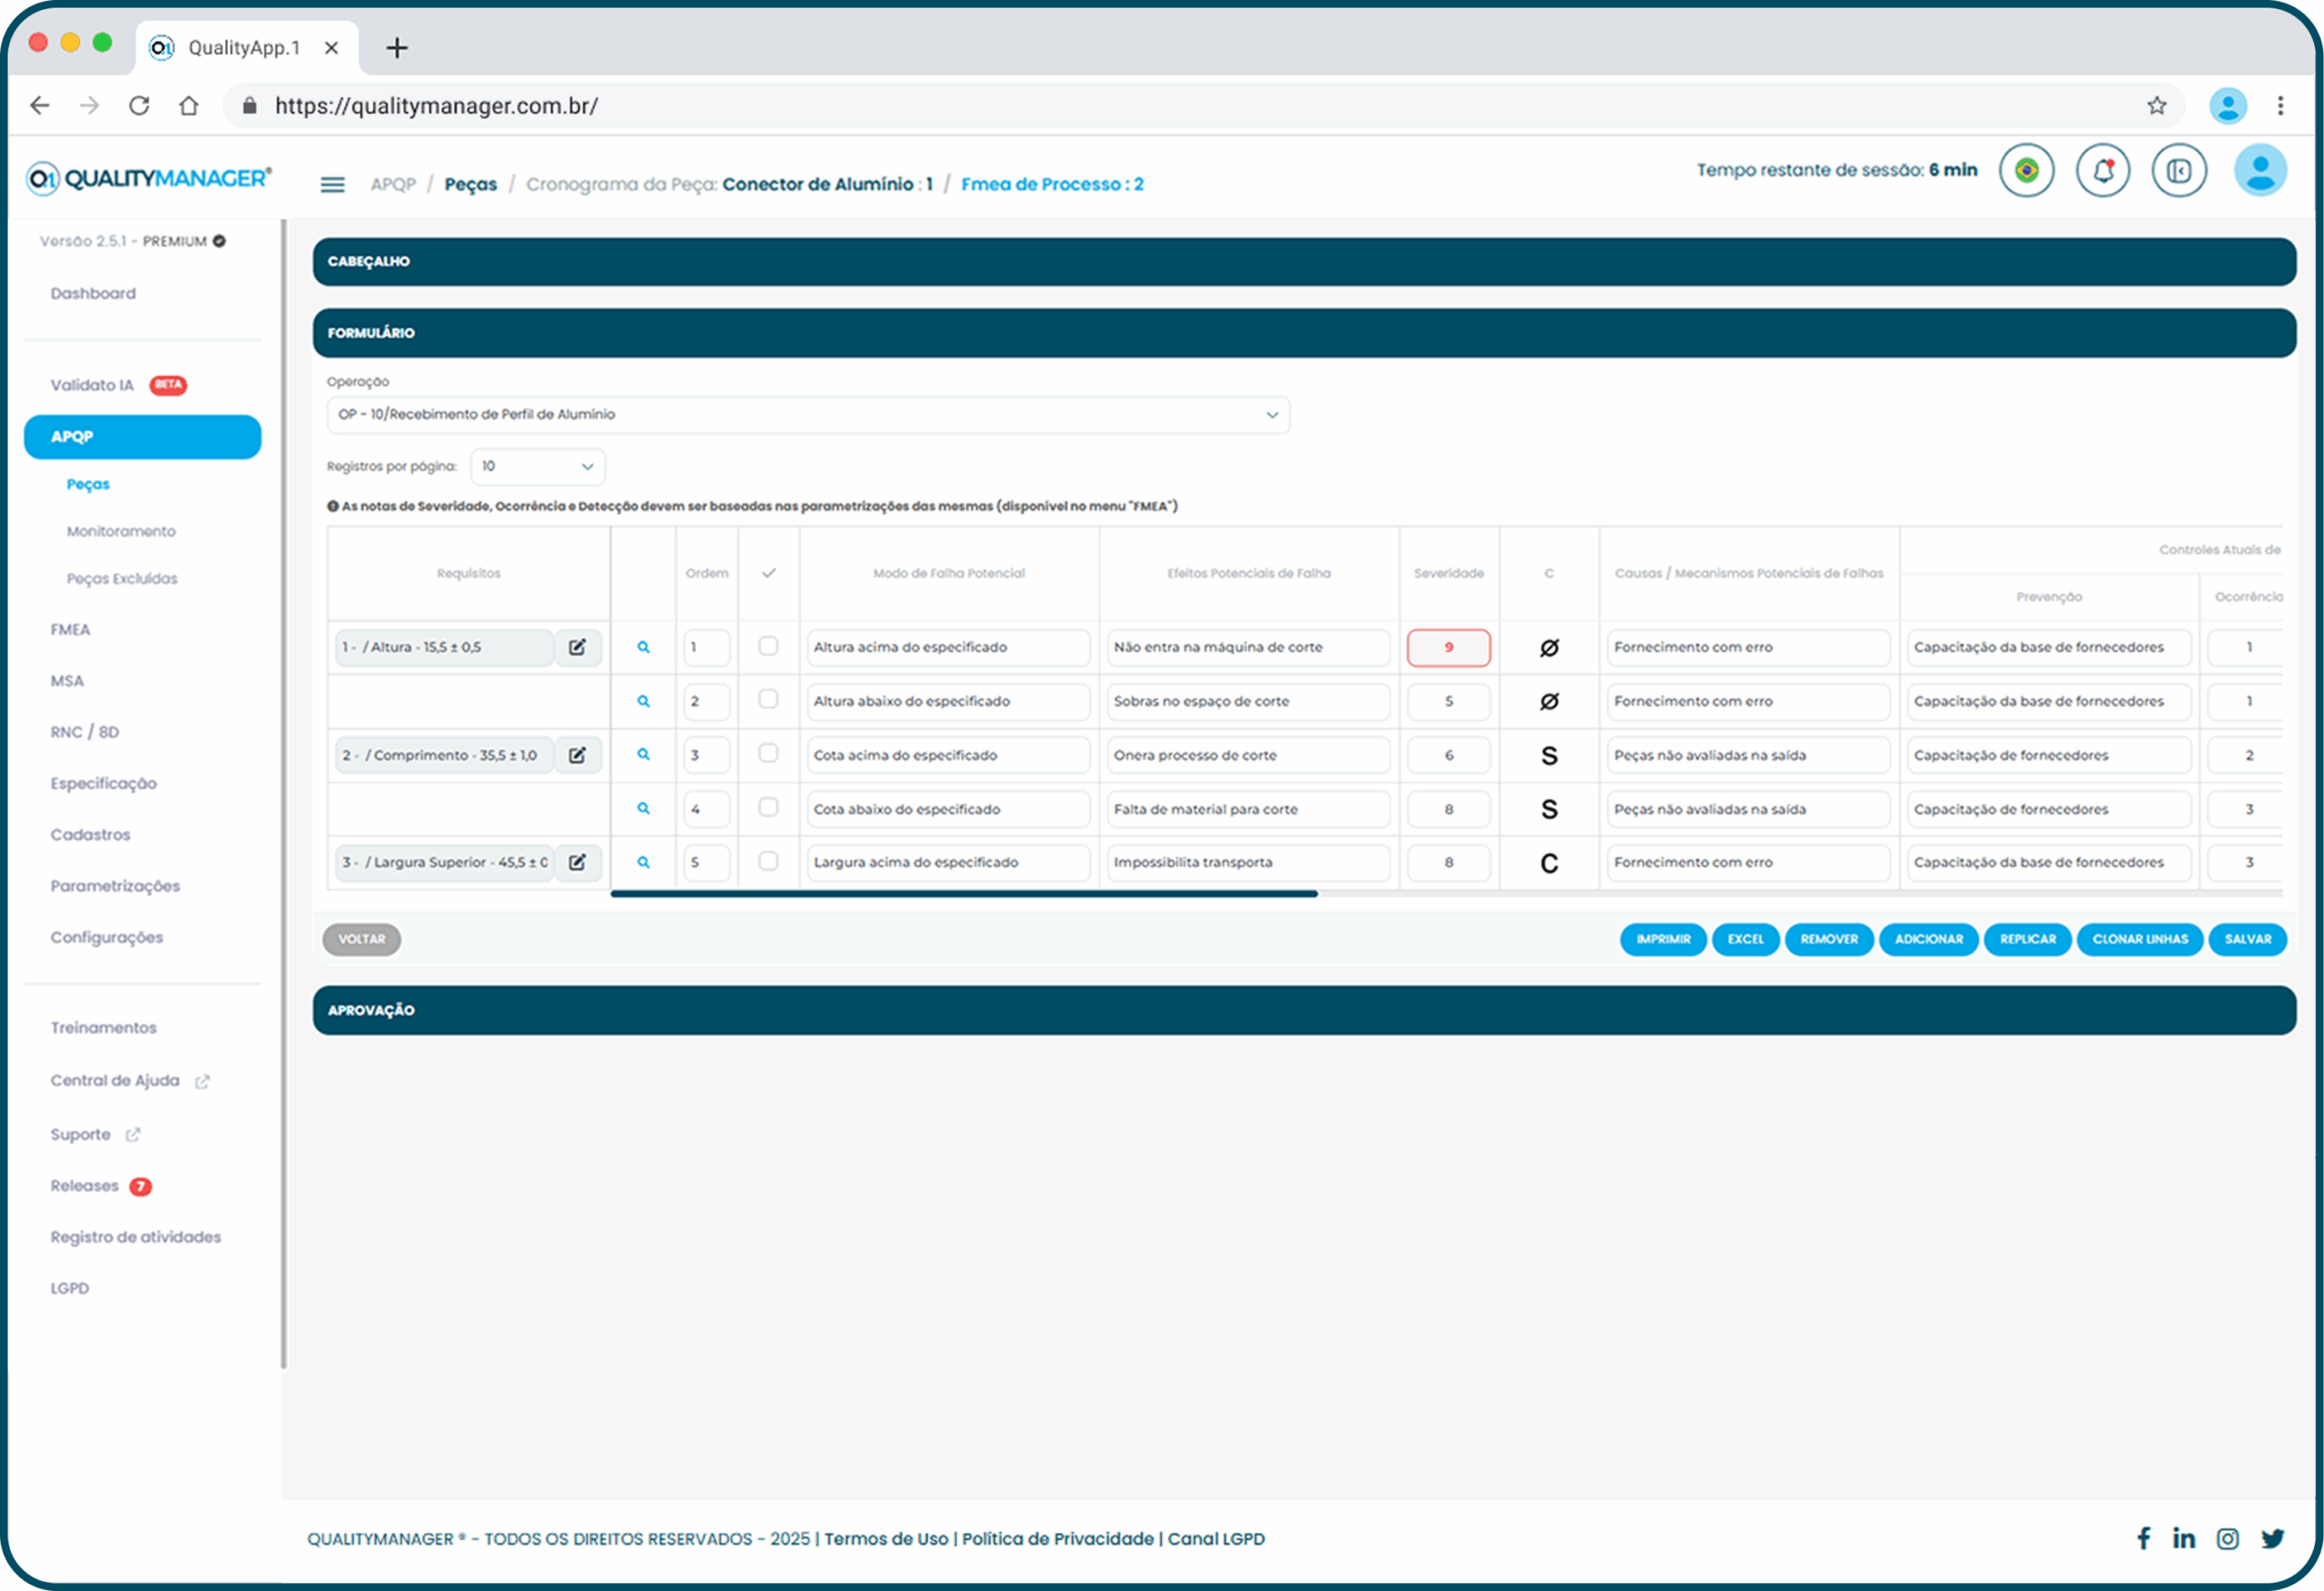Check the checkbox in row order 1
The width and height of the screenshot is (2324, 1591).
[768, 646]
